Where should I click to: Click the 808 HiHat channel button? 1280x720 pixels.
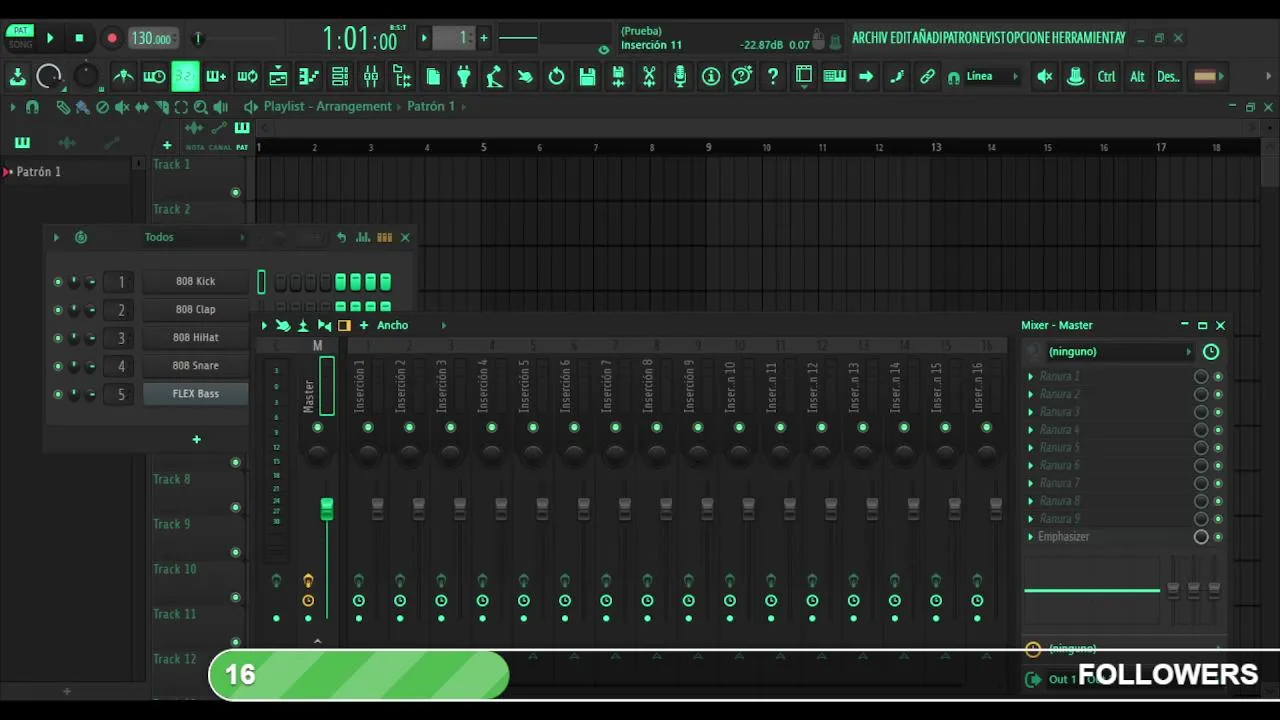pyautogui.click(x=195, y=337)
